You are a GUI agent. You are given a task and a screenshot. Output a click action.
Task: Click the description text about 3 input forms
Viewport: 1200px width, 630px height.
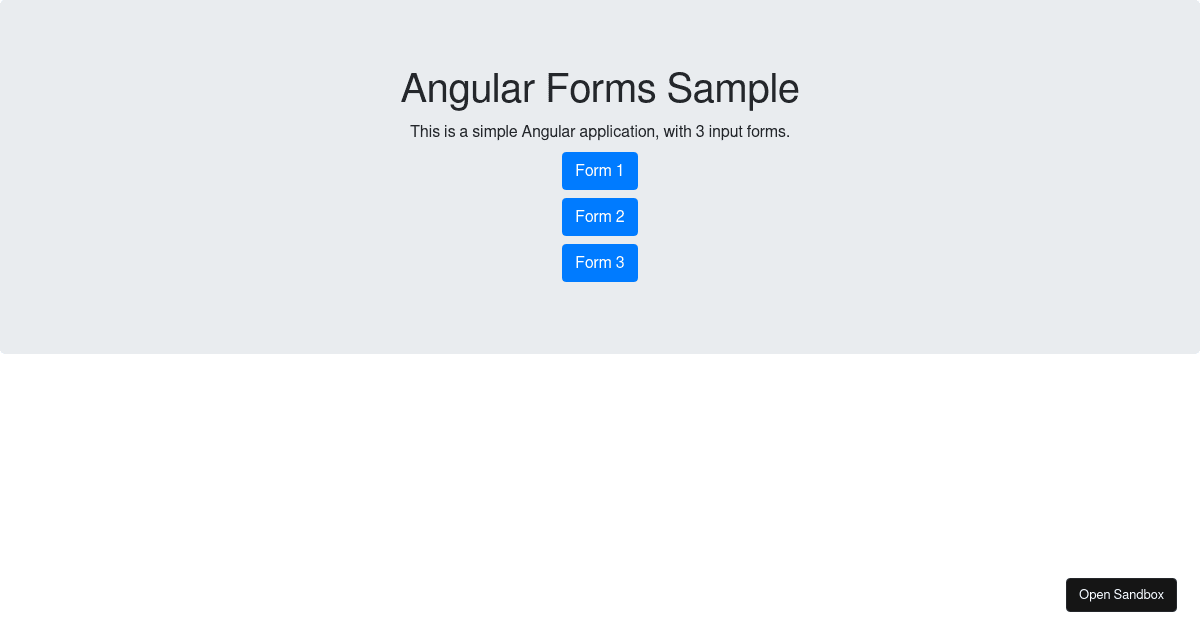click(600, 131)
